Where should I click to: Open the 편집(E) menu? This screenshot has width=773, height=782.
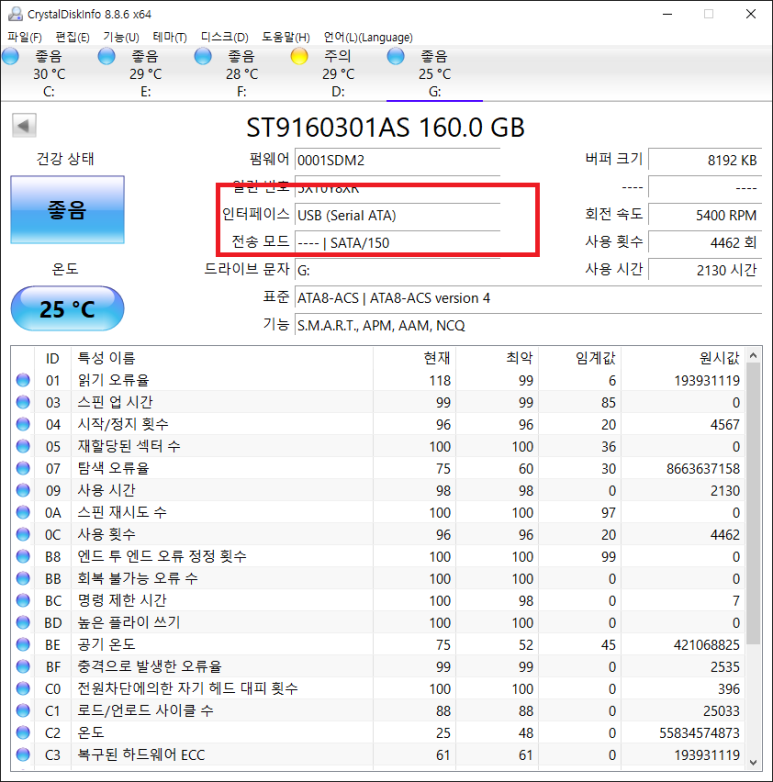pyautogui.click(x=72, y=37)
